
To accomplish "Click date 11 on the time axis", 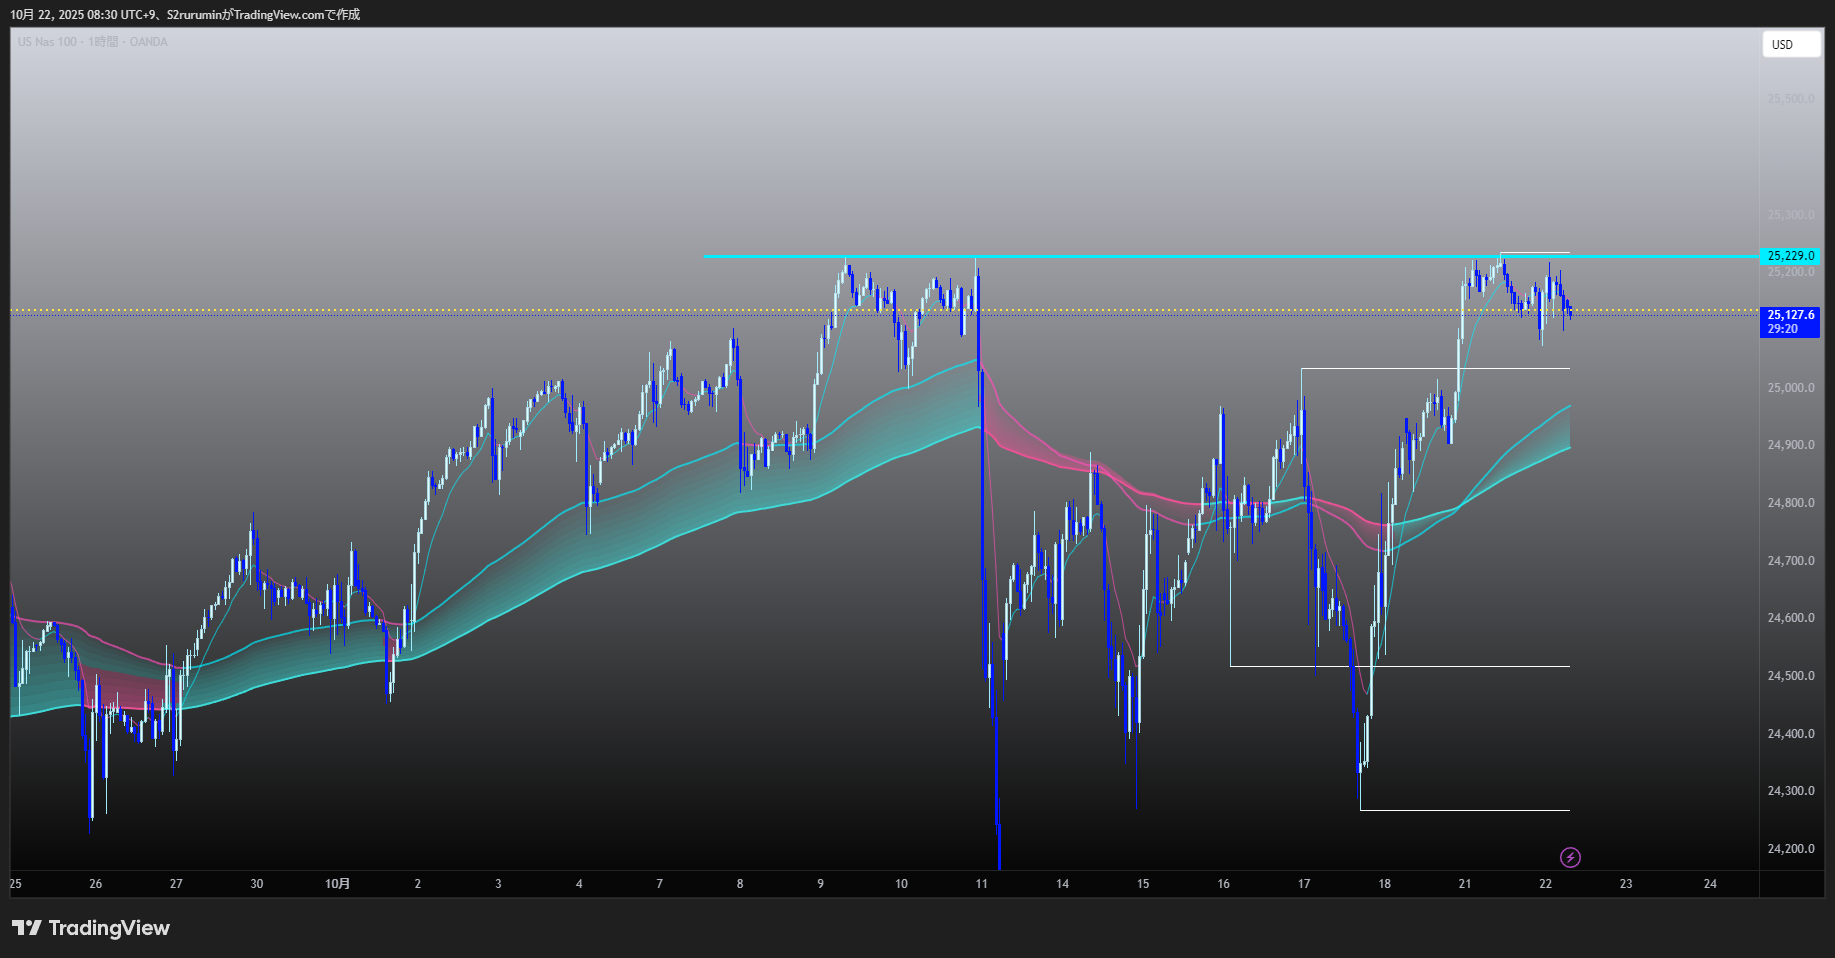I will [x=981, y=884].
